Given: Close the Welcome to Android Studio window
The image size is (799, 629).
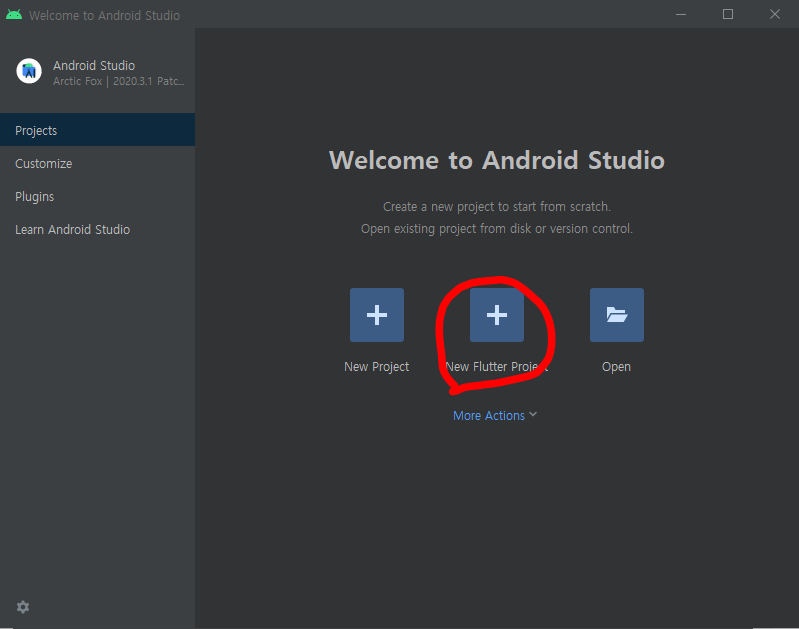Looking at the screenshot, I should (775, 14).
